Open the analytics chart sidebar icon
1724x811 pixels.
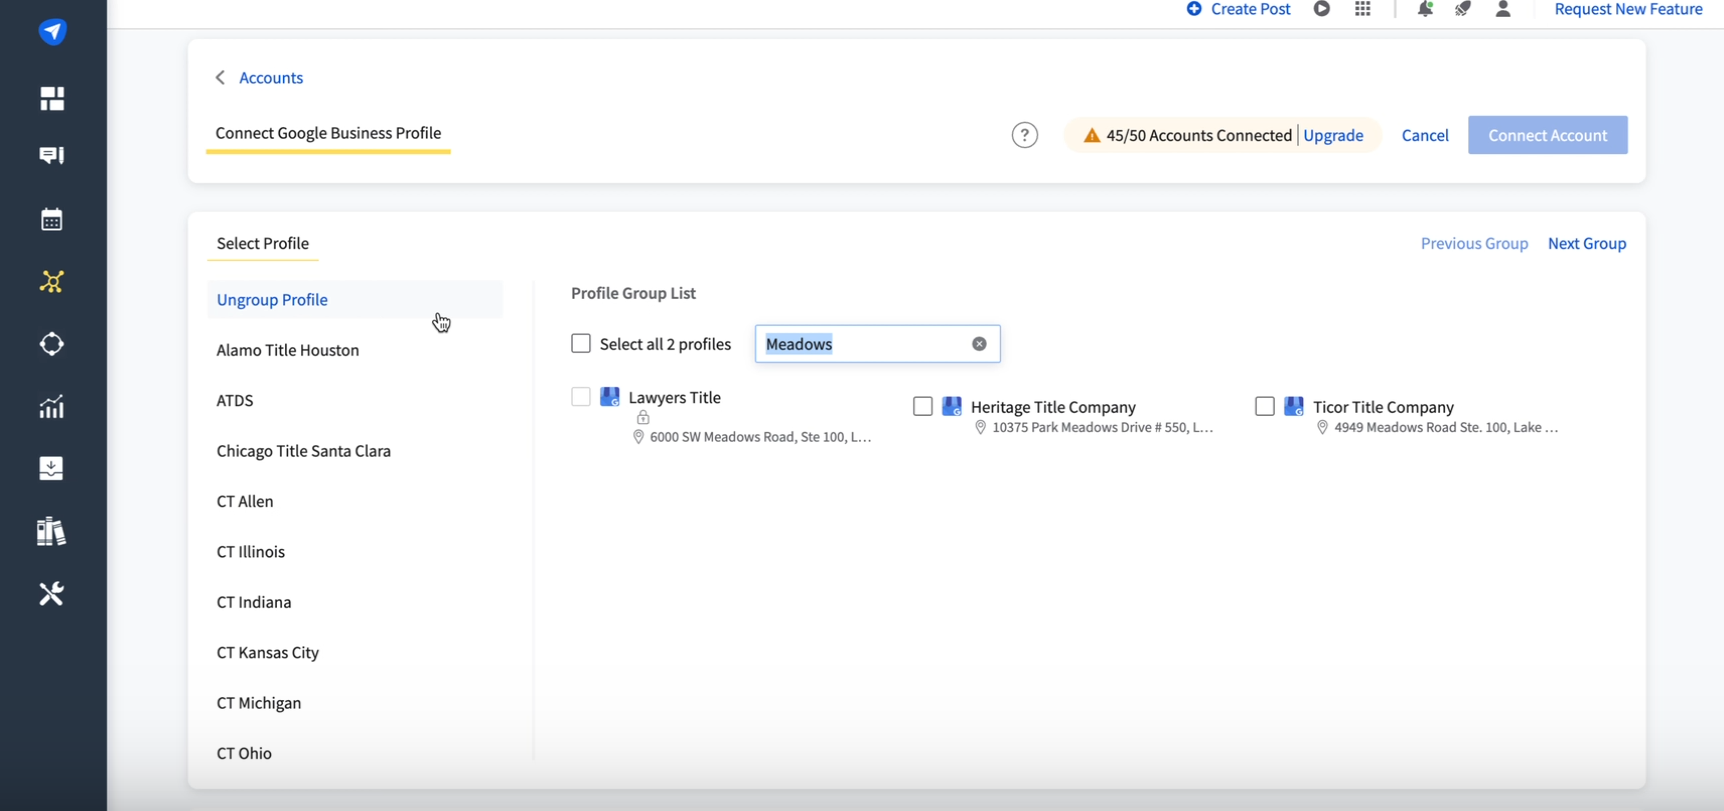(x=52, y=407)
